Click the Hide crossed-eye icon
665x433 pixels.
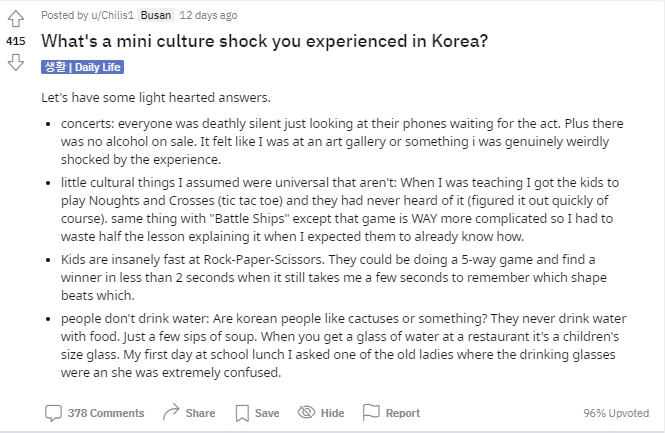point(306,412)
